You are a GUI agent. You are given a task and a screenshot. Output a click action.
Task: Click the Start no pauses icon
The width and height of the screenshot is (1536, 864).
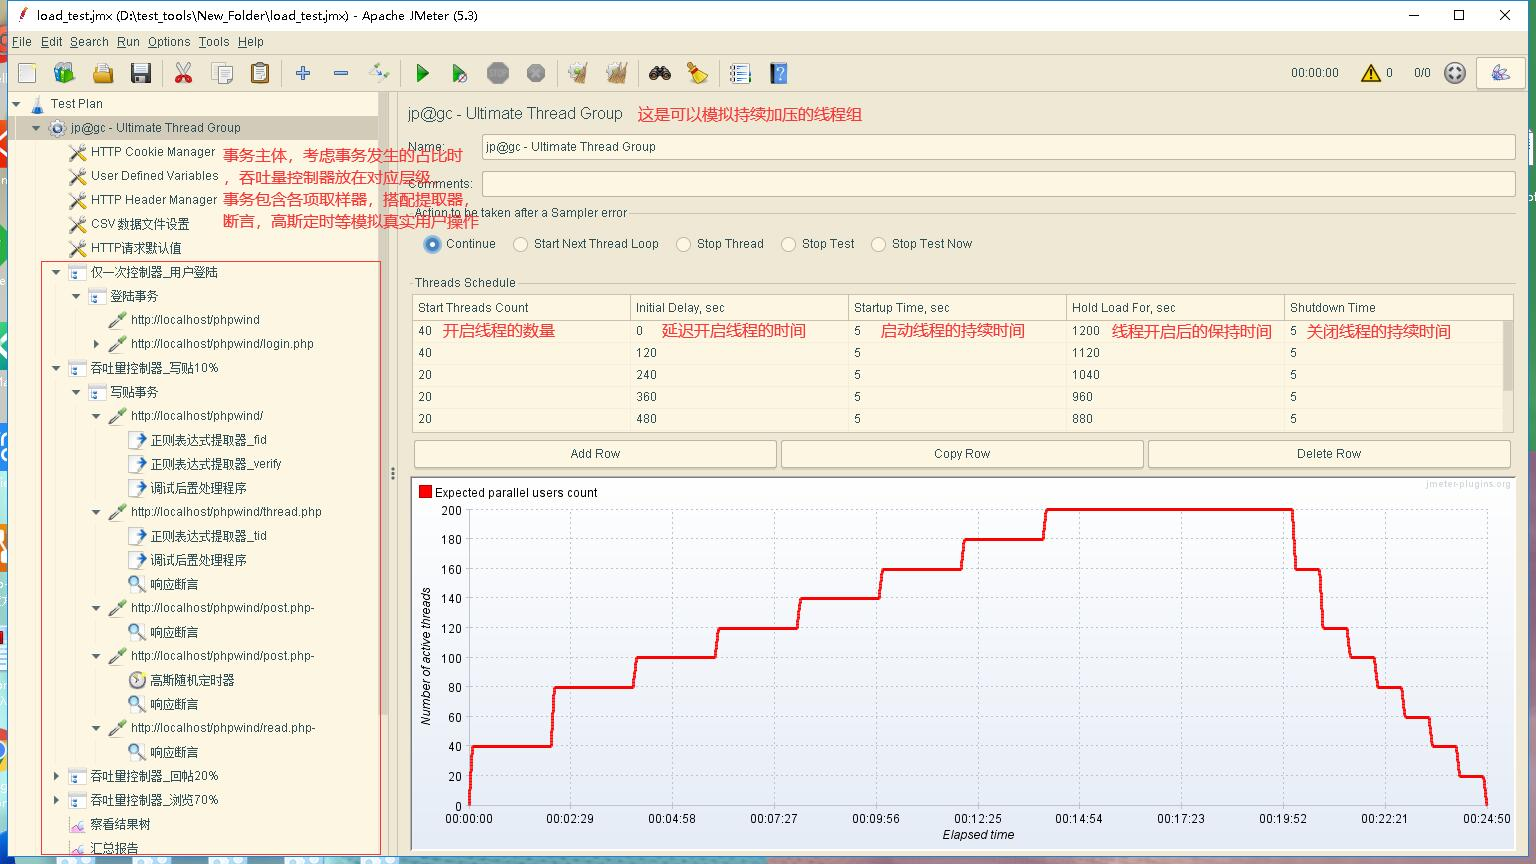(459, 73)
